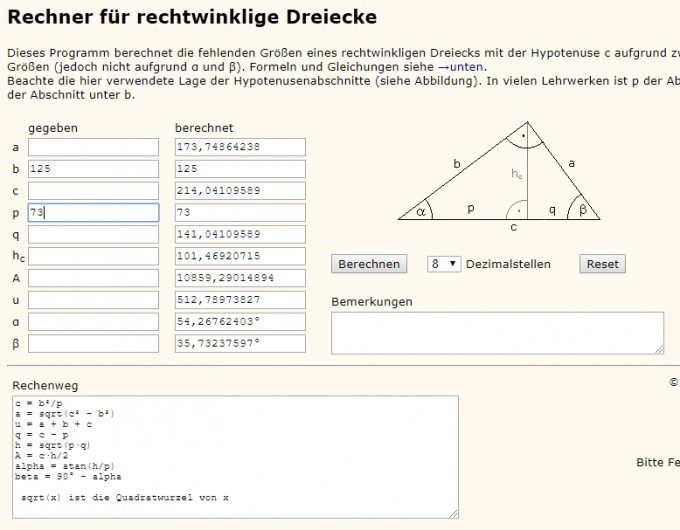Select computed area value 10859,29014894
Image resolution: width=680 pixels, height=530 pixels.
[x=240, y=278]
